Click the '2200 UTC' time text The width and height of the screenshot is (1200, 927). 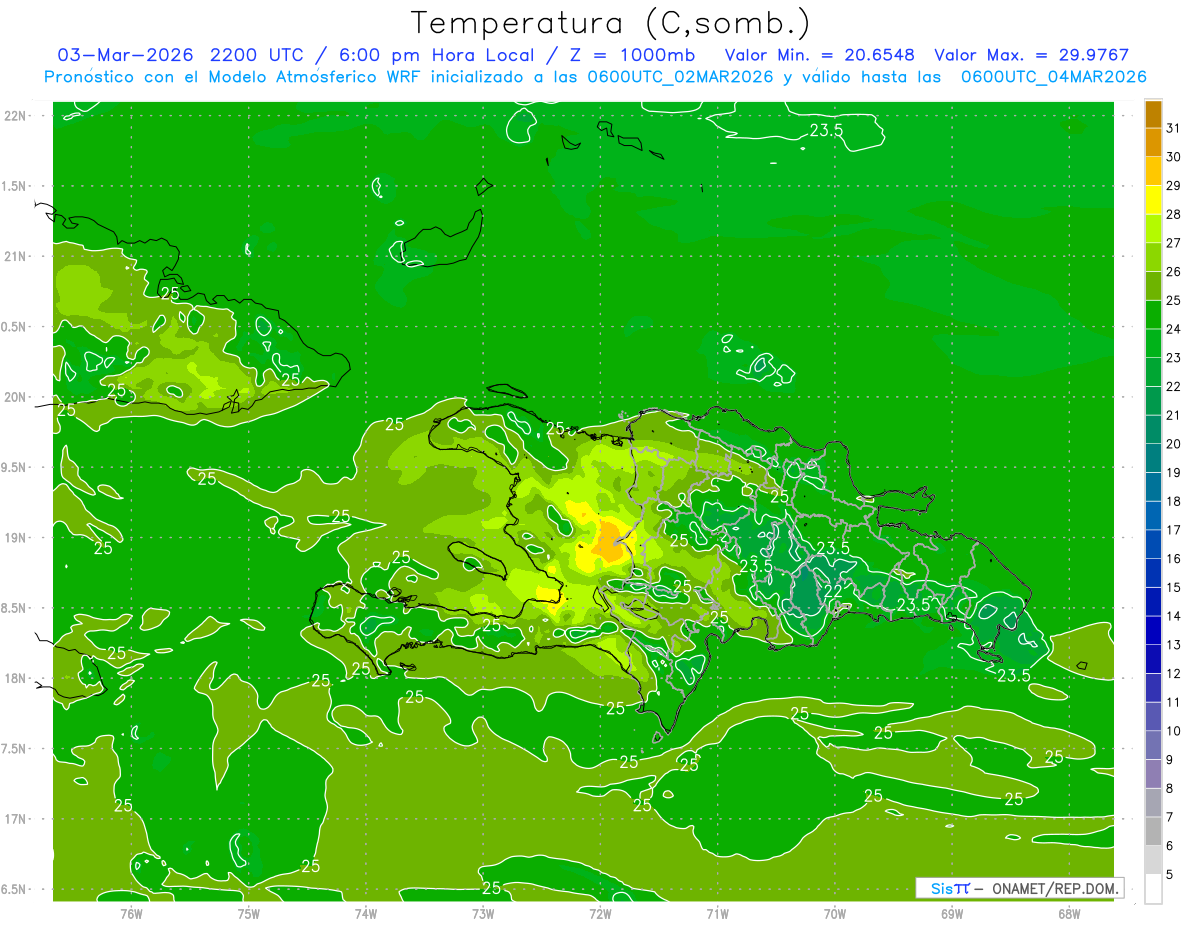pos(257,55)
